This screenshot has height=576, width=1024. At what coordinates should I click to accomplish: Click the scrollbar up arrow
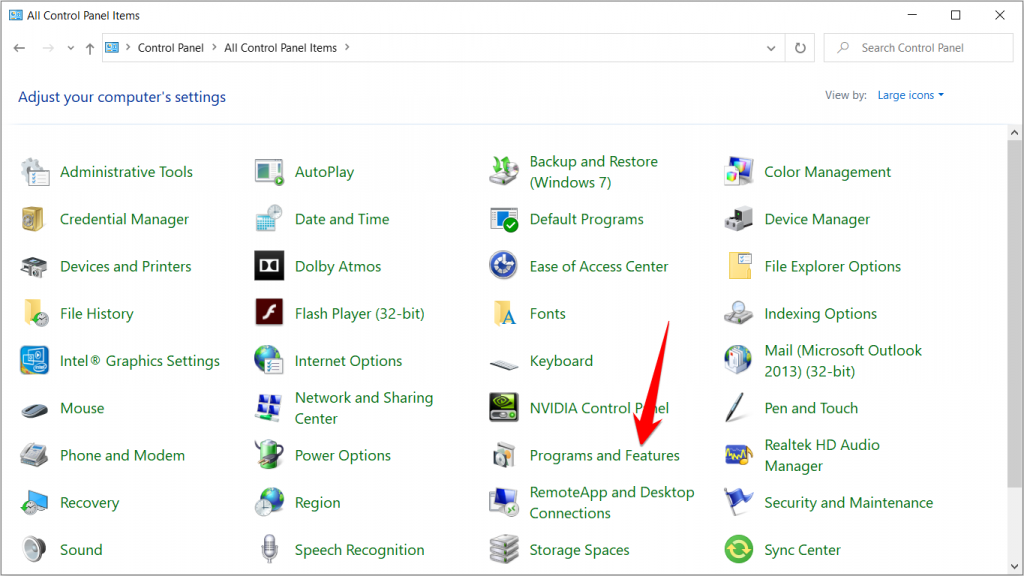click(1014, 133)
